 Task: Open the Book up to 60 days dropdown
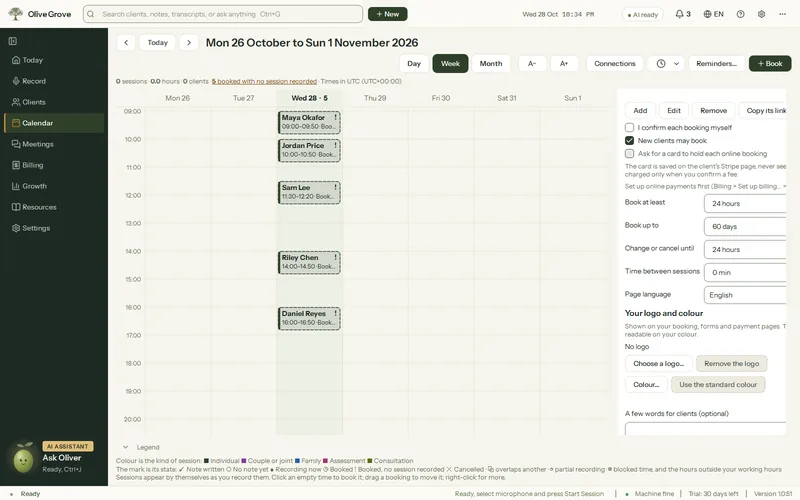point(745,227)
